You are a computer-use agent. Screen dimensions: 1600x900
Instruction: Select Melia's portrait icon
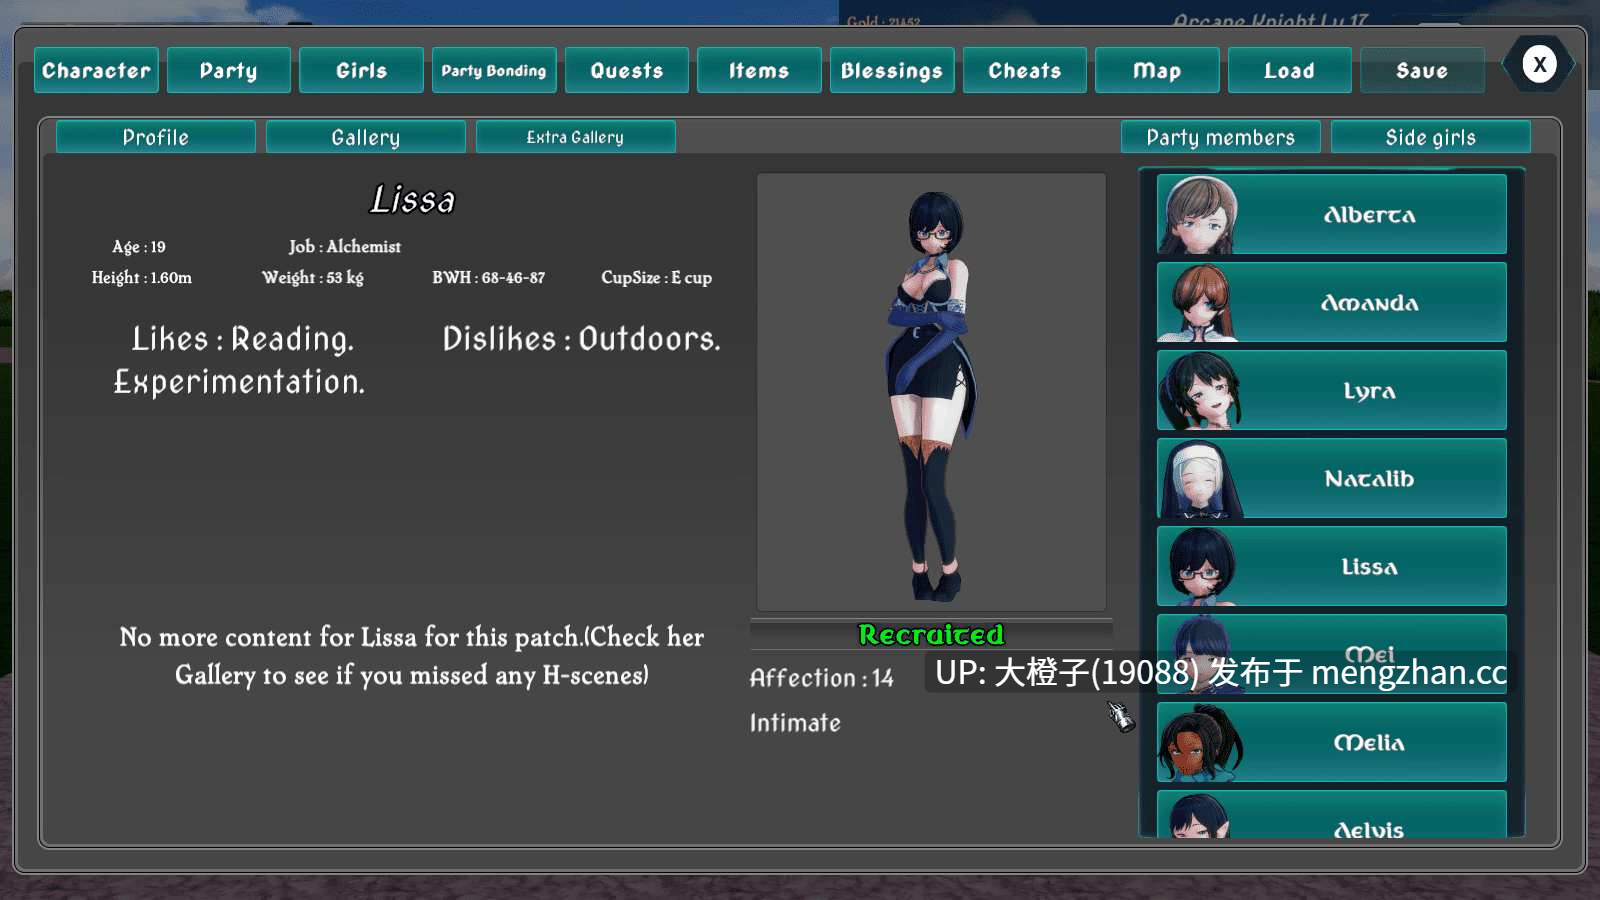coord(1199,743)
